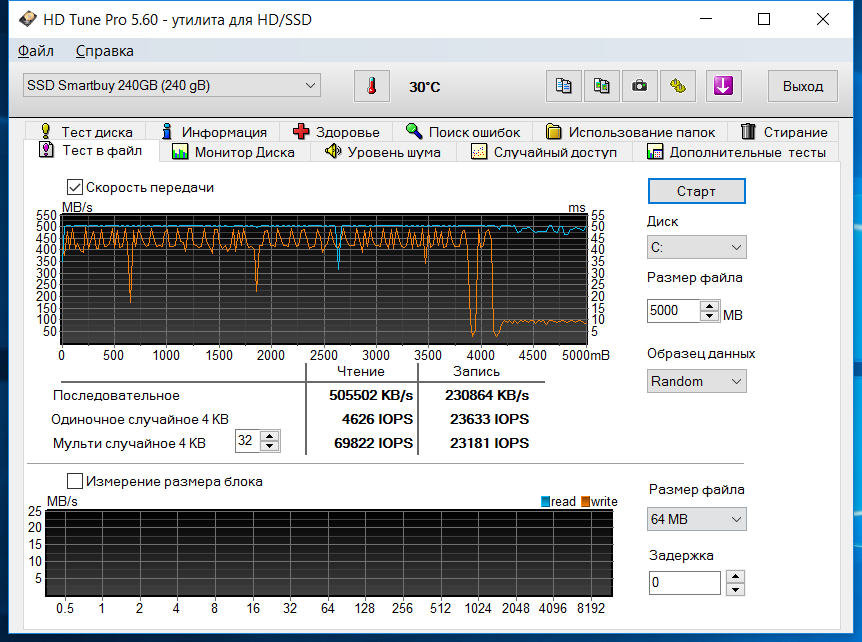Click the camera save screenshot icon
The height and width of the screenshot is (642, 862).
[640, 86]
